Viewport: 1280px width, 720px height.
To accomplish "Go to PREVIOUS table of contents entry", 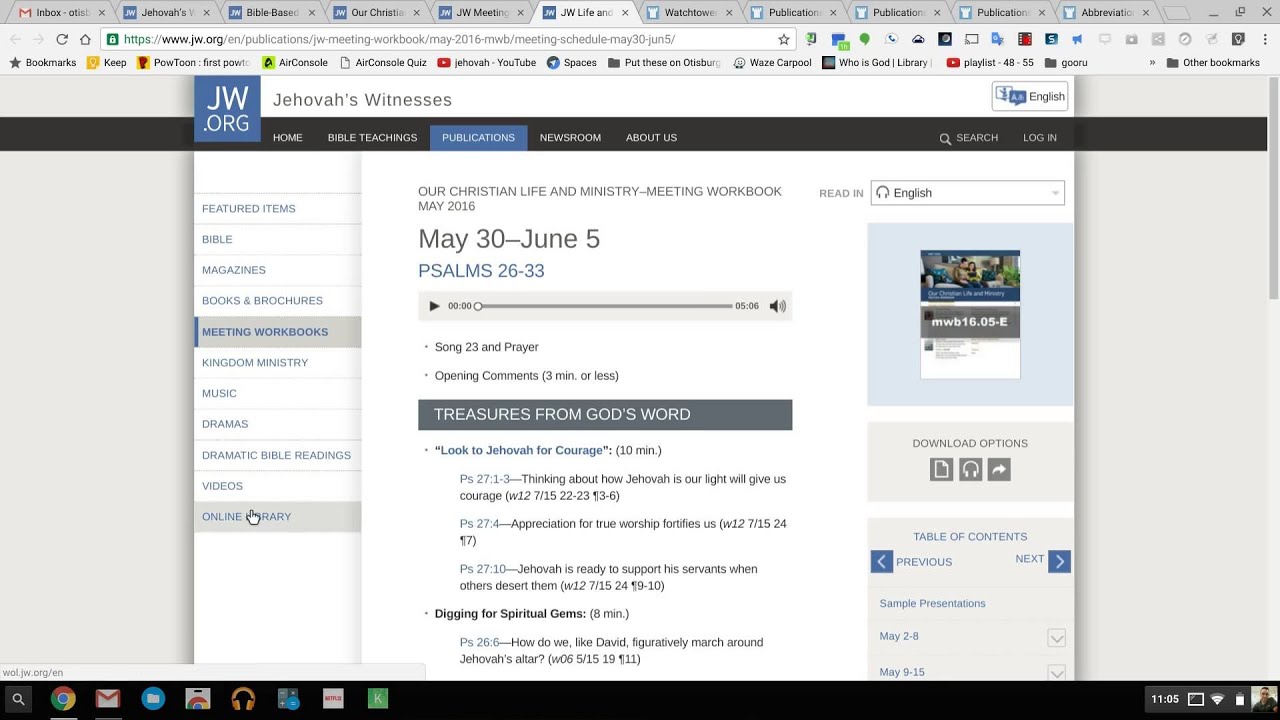I will coord(911,562).
